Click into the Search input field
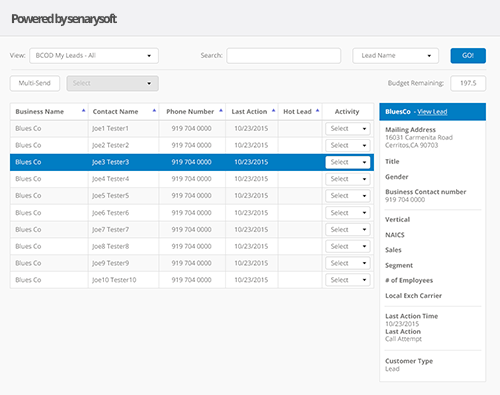Screen dimensions: 500x395 [x=284, y=56]
